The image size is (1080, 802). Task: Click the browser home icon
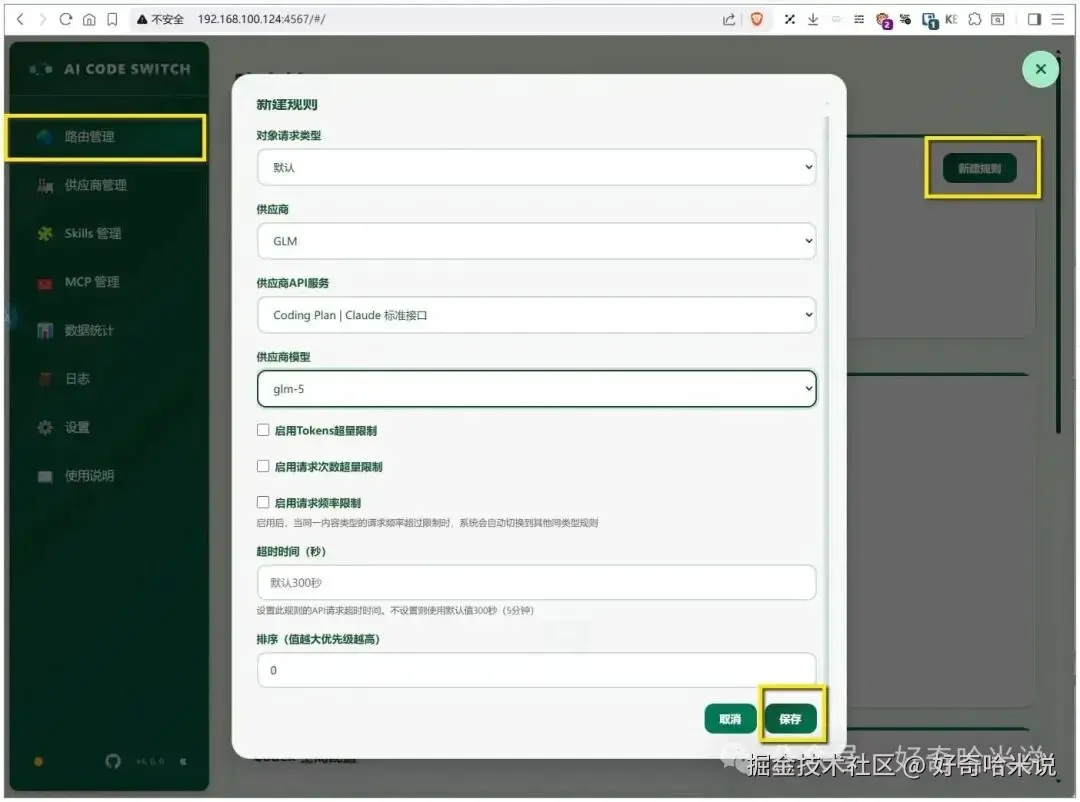tap(89, 19)
